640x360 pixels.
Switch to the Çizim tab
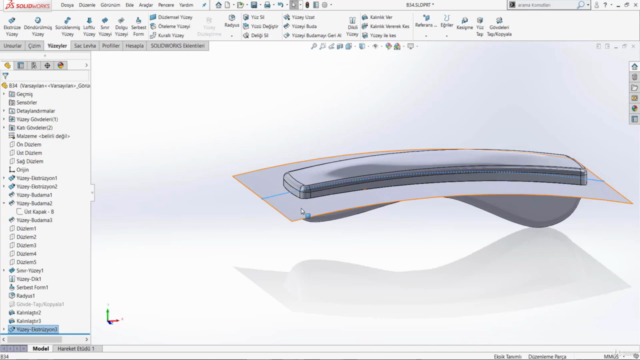(34, 46)
